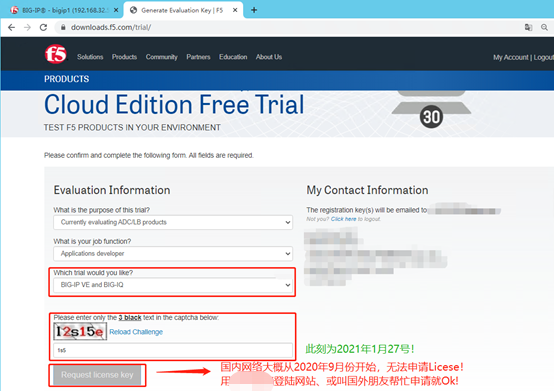This screenshot has width=554, height=391.
Task: Click the padlock icon in address bar
Action: coord(63,27)
